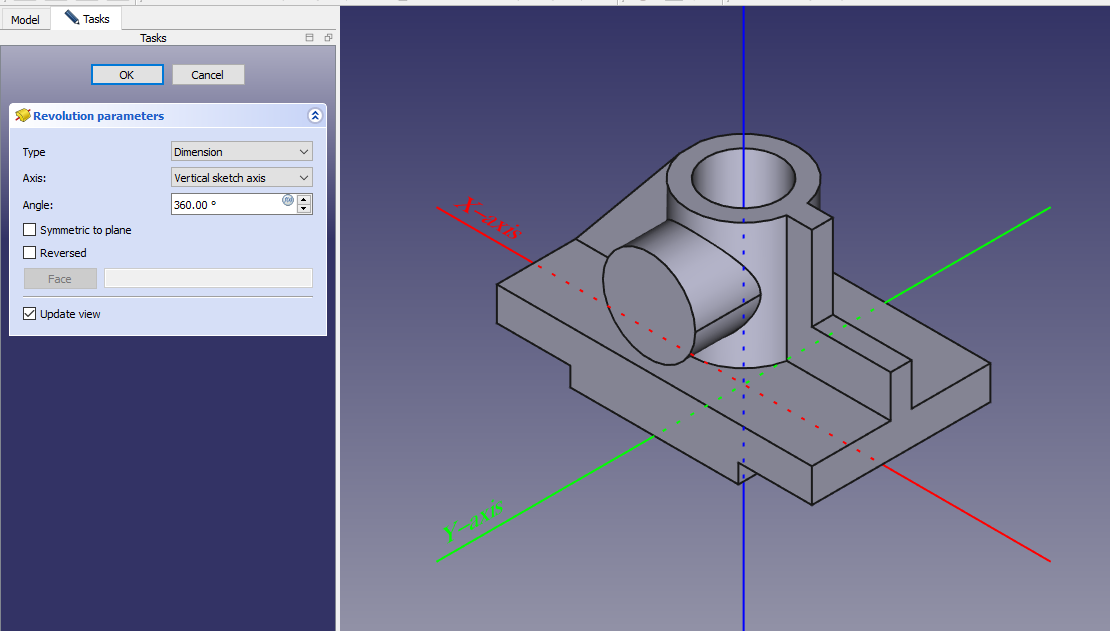
Task: Click inside the Angle value field
Action: (225, 204)
